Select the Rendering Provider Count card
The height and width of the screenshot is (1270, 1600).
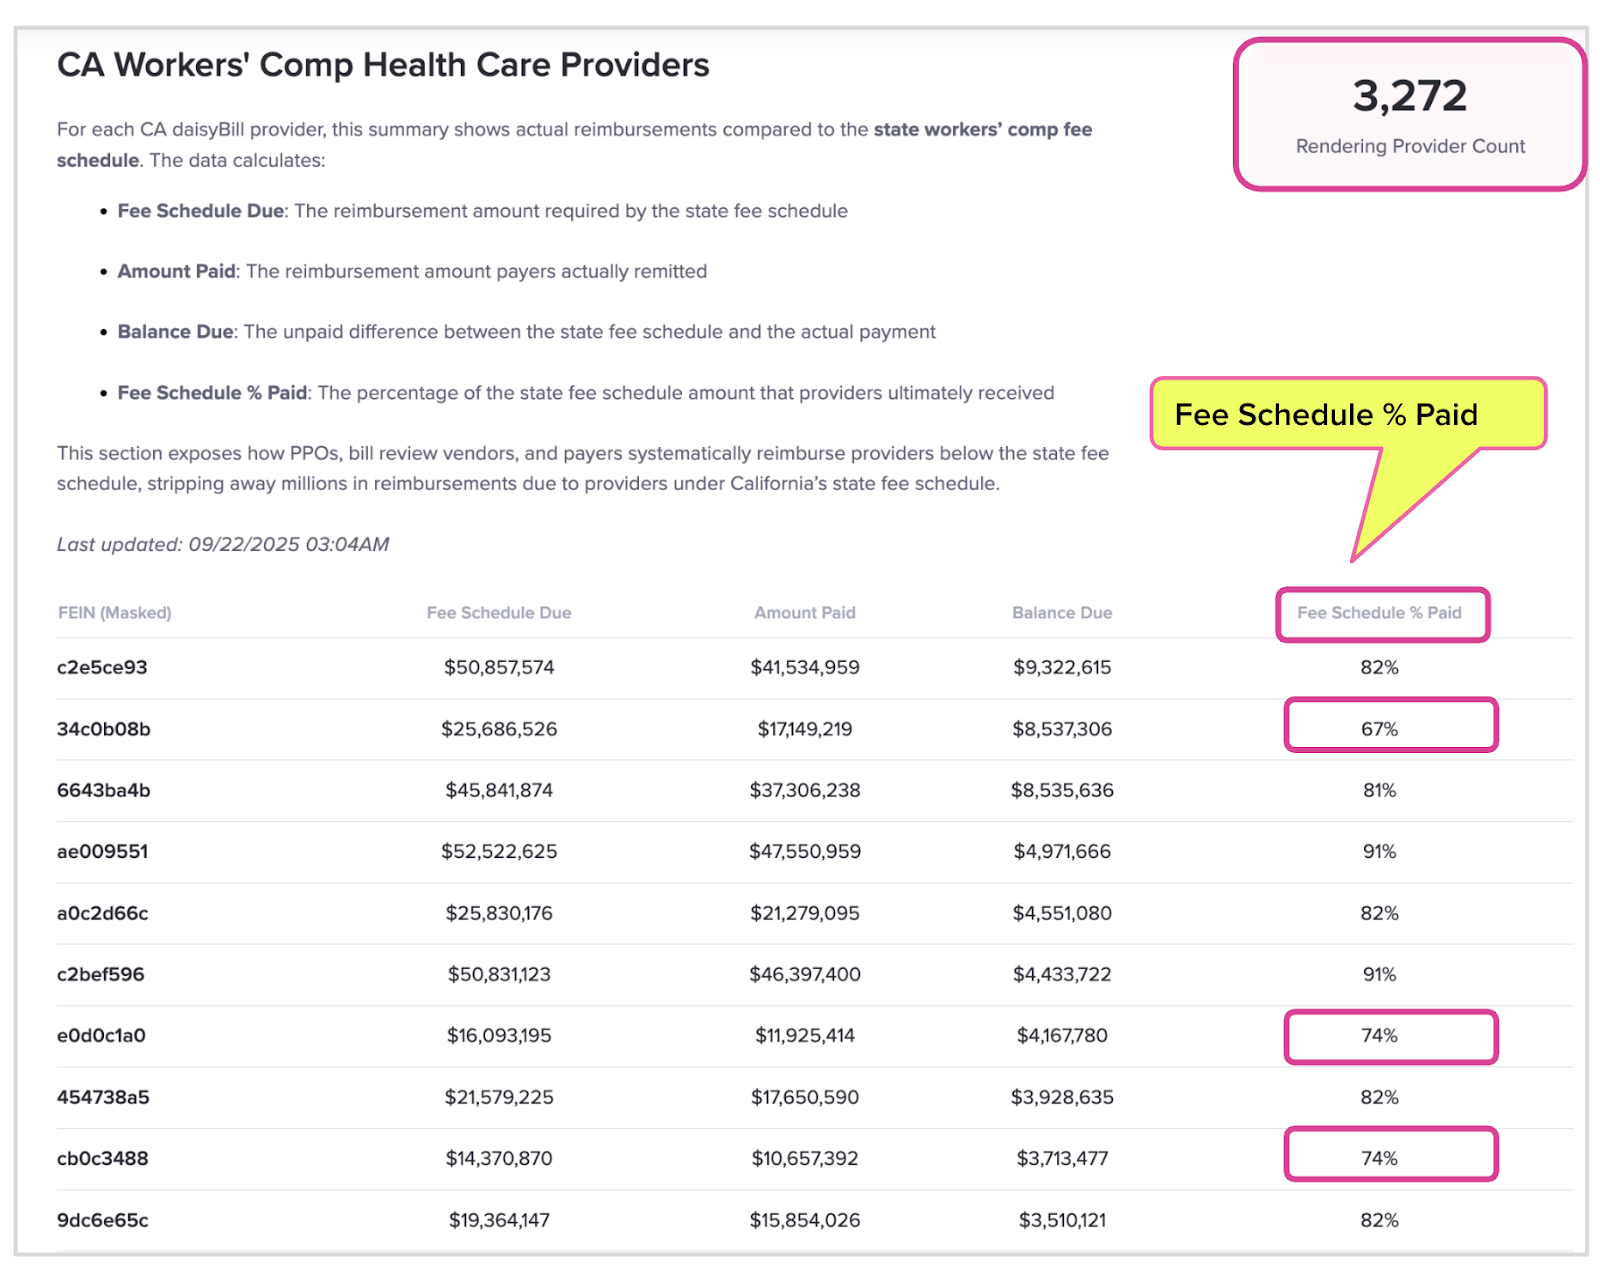click(x=1409, y=115)
